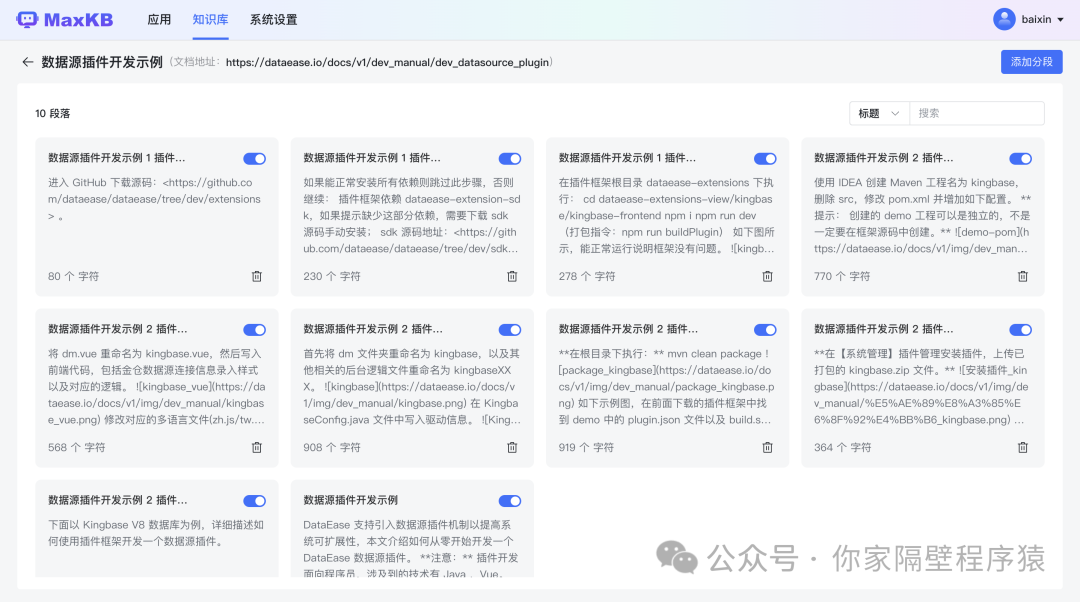
Task: Click inside the 搜索 search input field
Action: point(975,113)
